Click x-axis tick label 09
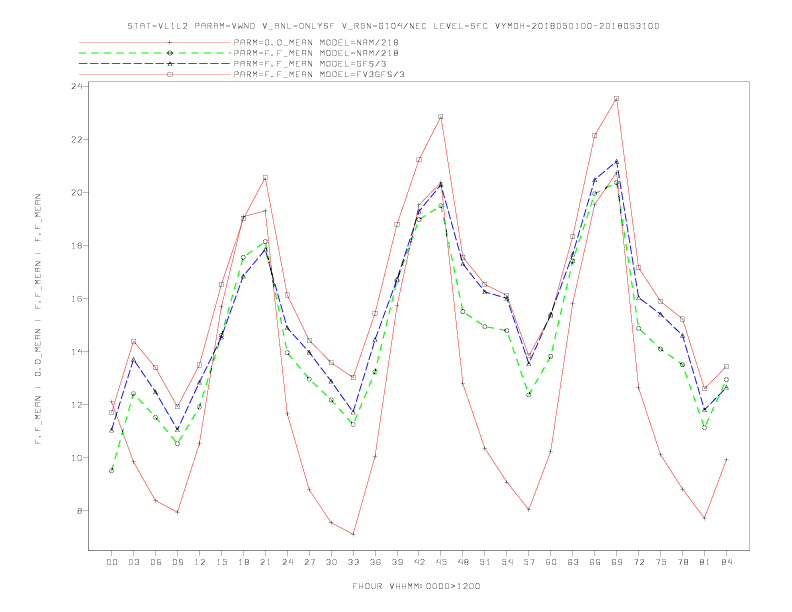The height and width of the screenshot is (612, 792). pyautogui.click(x=177, y=562)
